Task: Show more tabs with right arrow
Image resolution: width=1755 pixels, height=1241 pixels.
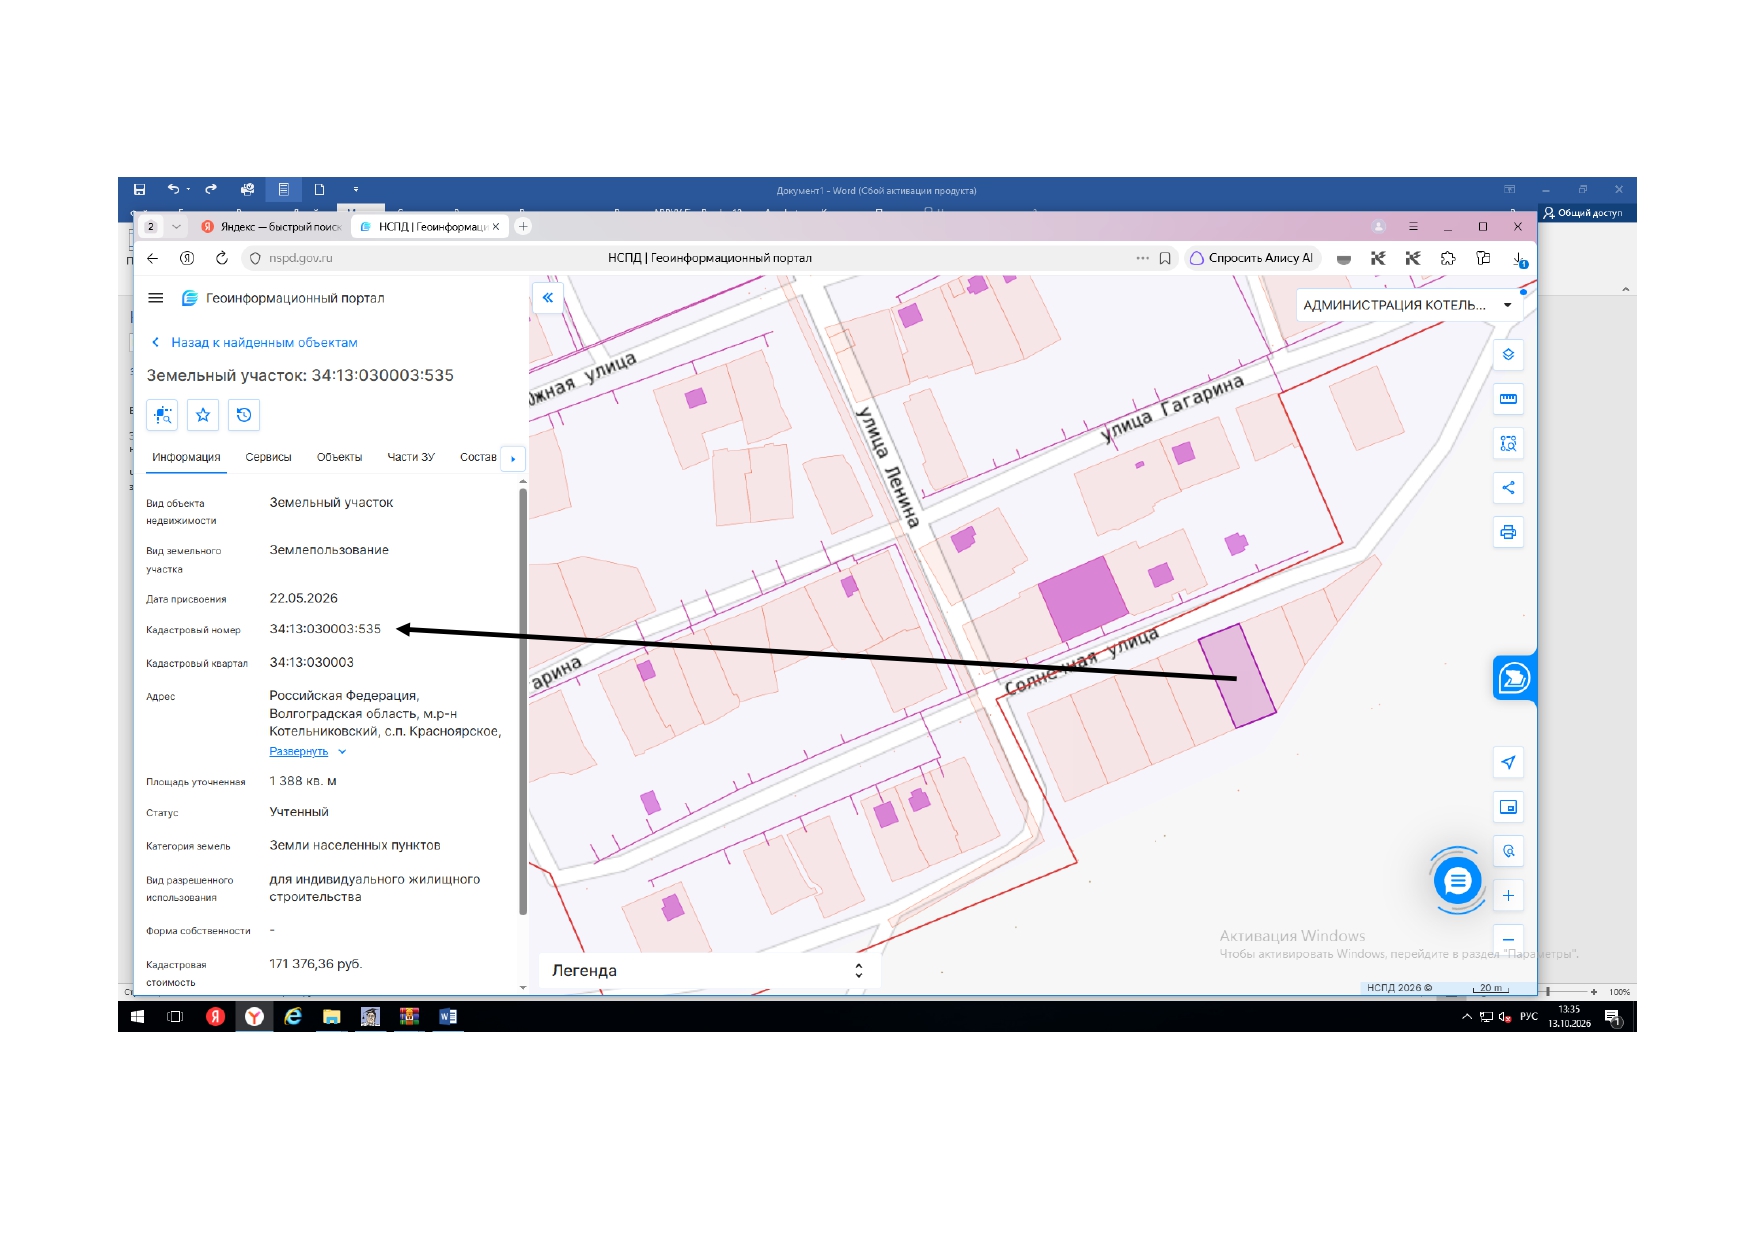Action: tap(513, 458)
